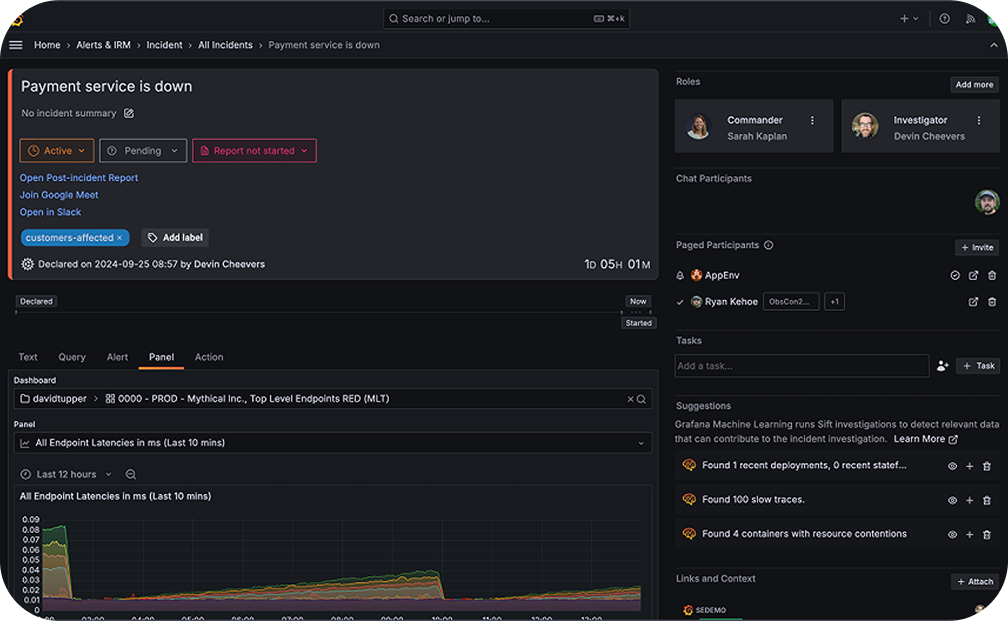1008x621 pixels.
Task: Open Ryan Kehoe's external link icon
Action: 973,302
